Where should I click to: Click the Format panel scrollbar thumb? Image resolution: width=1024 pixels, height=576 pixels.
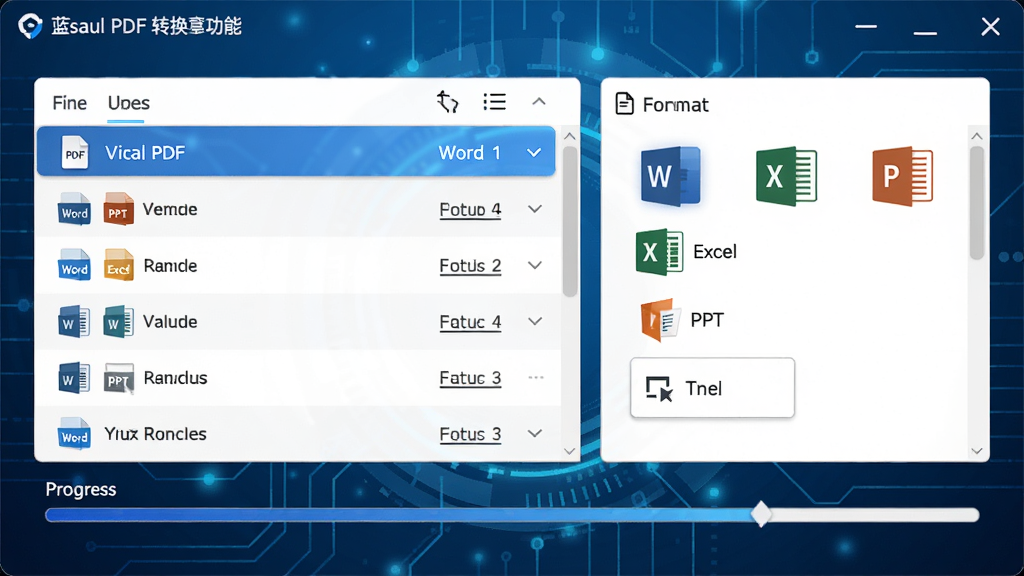(x=977, y=203)
